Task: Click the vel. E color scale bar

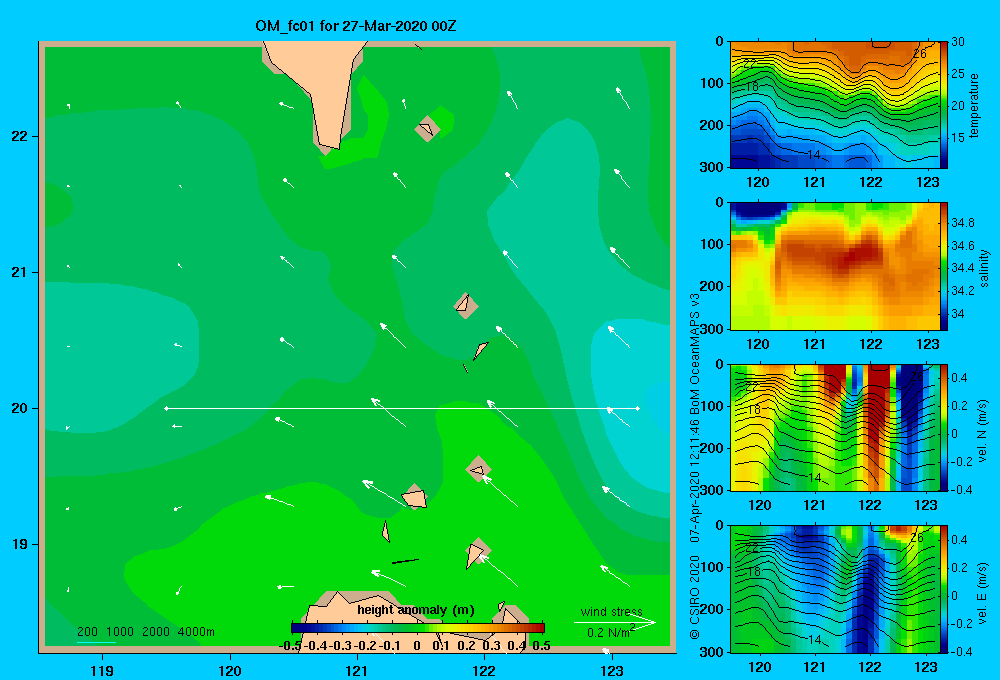Action: tap(944, 589)
